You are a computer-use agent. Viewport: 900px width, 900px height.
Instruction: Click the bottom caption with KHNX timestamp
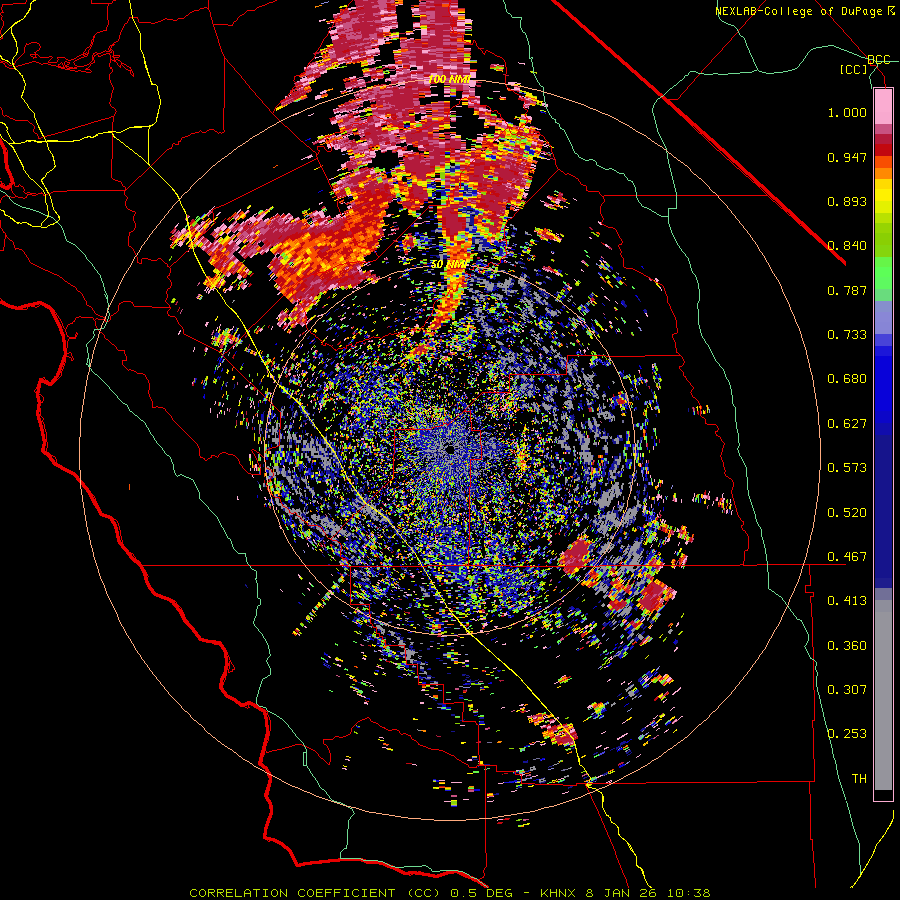click(450, 893)
